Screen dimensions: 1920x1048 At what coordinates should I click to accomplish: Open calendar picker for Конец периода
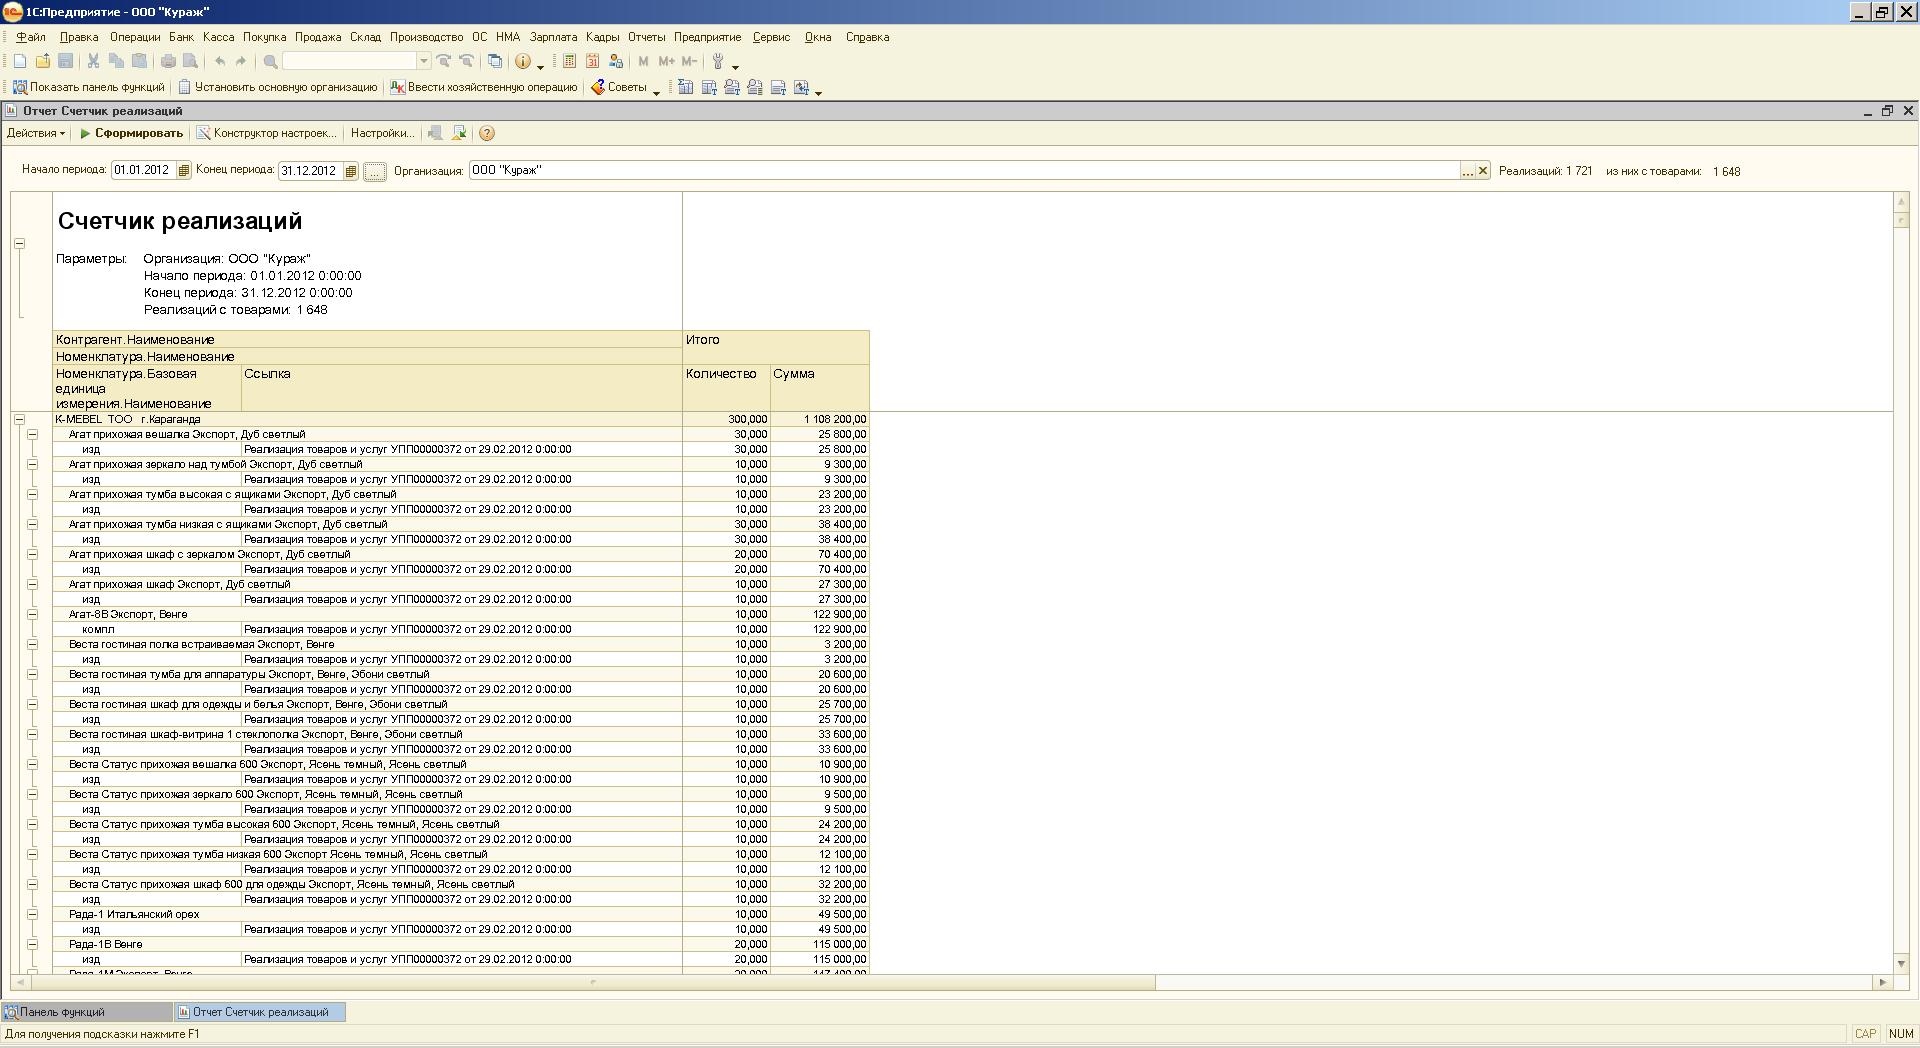[350, 171]
